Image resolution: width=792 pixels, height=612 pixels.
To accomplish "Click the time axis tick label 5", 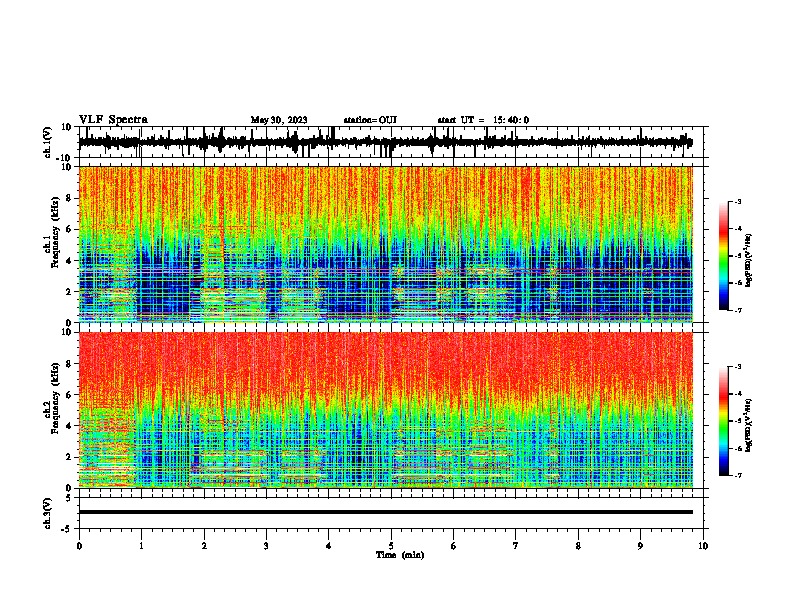I will click(x=391, y=546).
